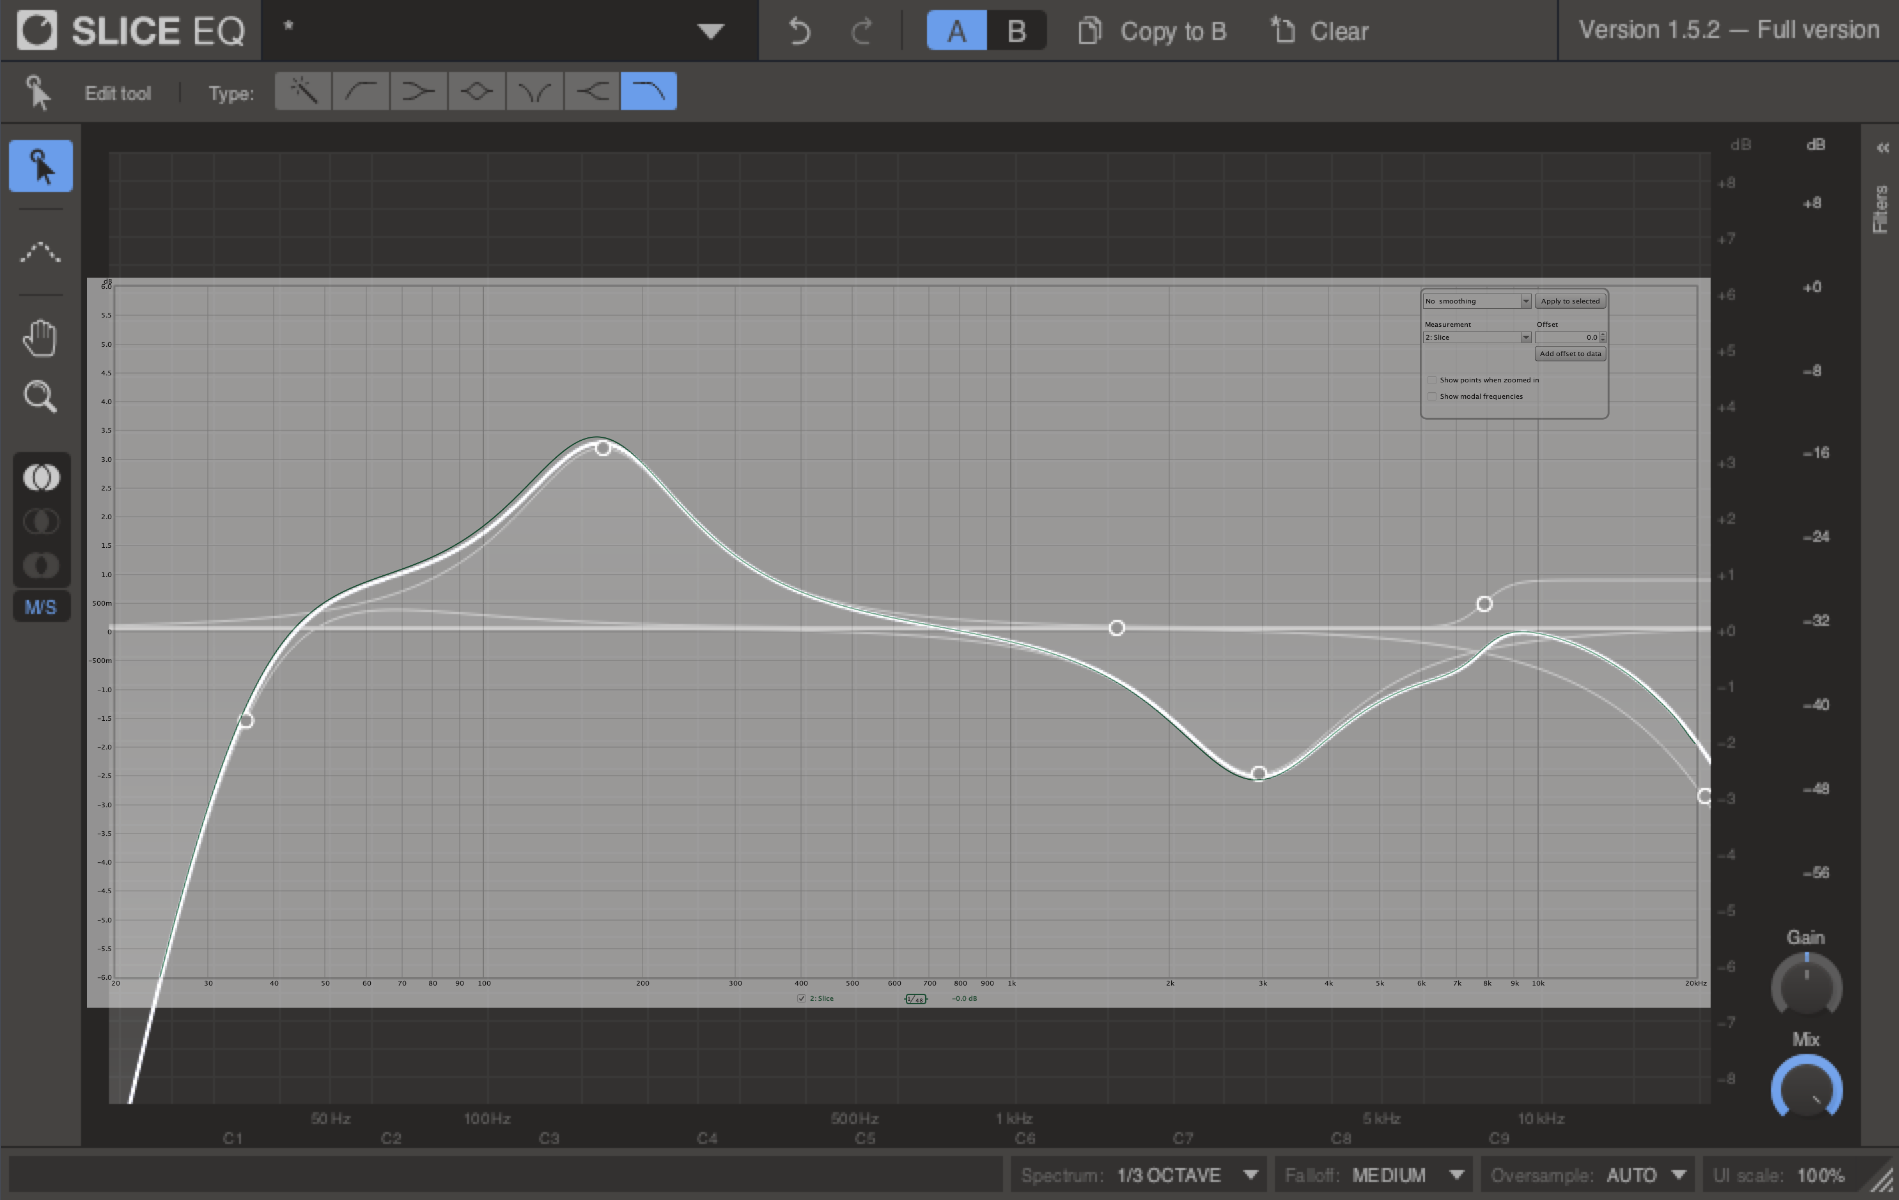Choose the low-pass filter type icon
The image size is (1899, 1200).
(649, 92)
